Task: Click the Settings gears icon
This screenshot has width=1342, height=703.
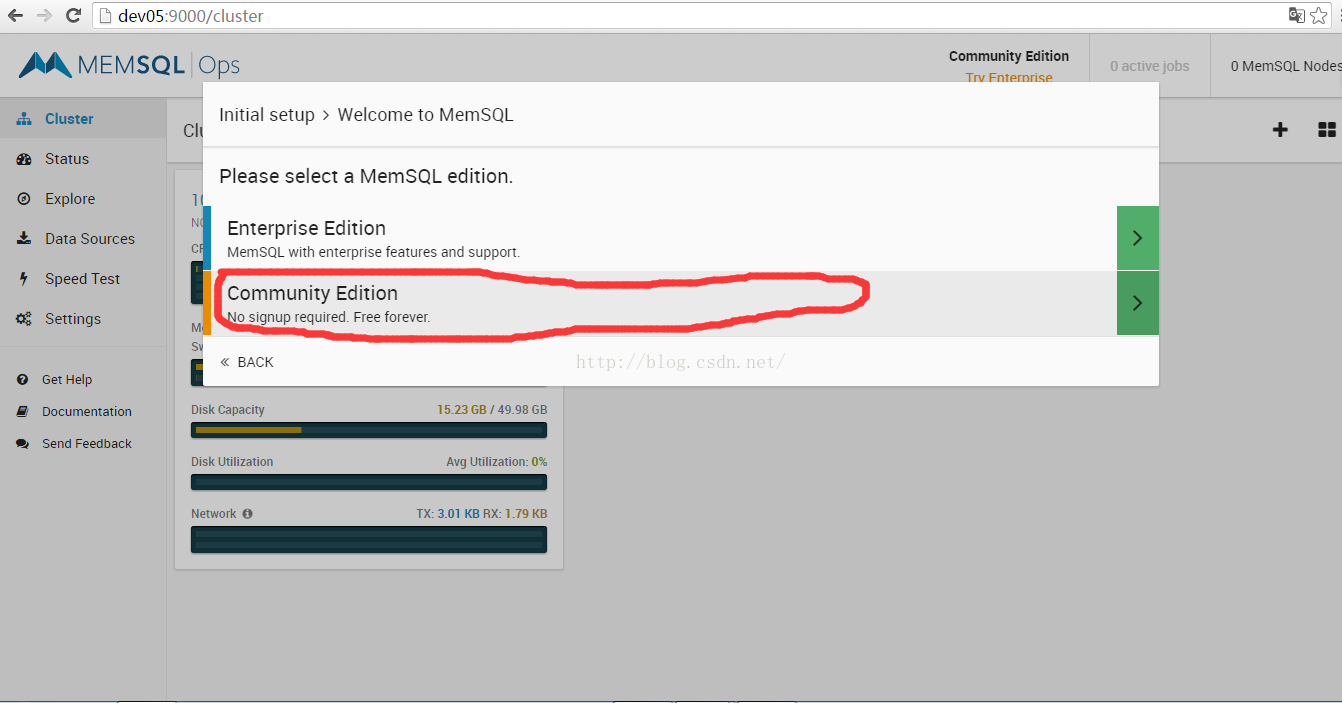Action: pyautogui.click(x=24, y=319)
